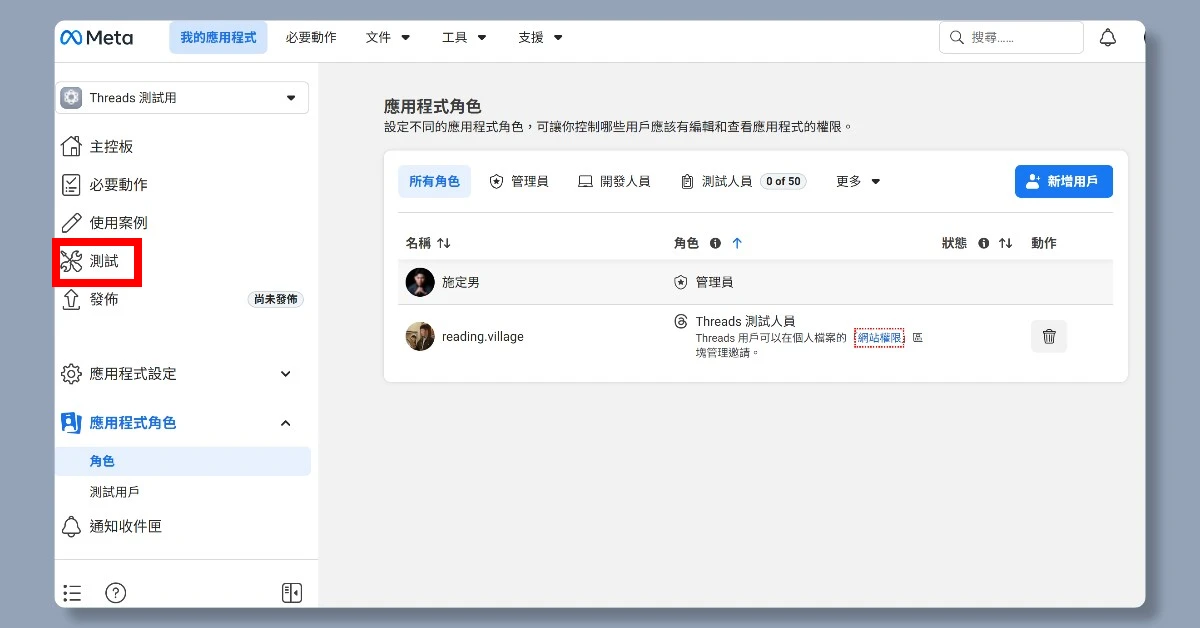Open the 工具 dropdown menu
Viewport: 1200px width, 628px height.
[464, 38]
